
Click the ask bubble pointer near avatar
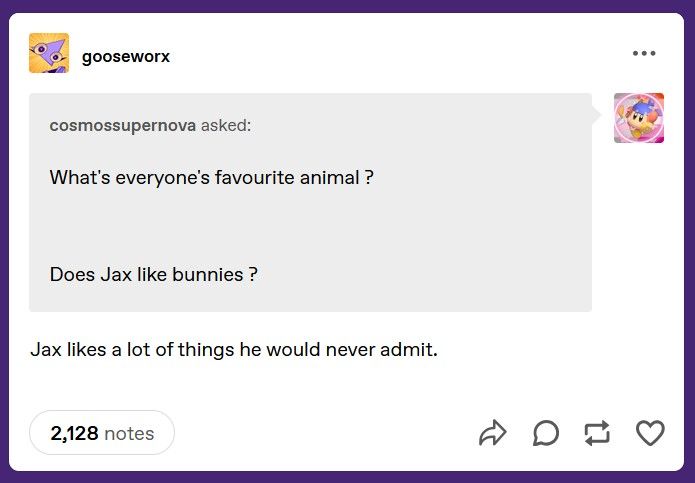[x=597, y=115]
